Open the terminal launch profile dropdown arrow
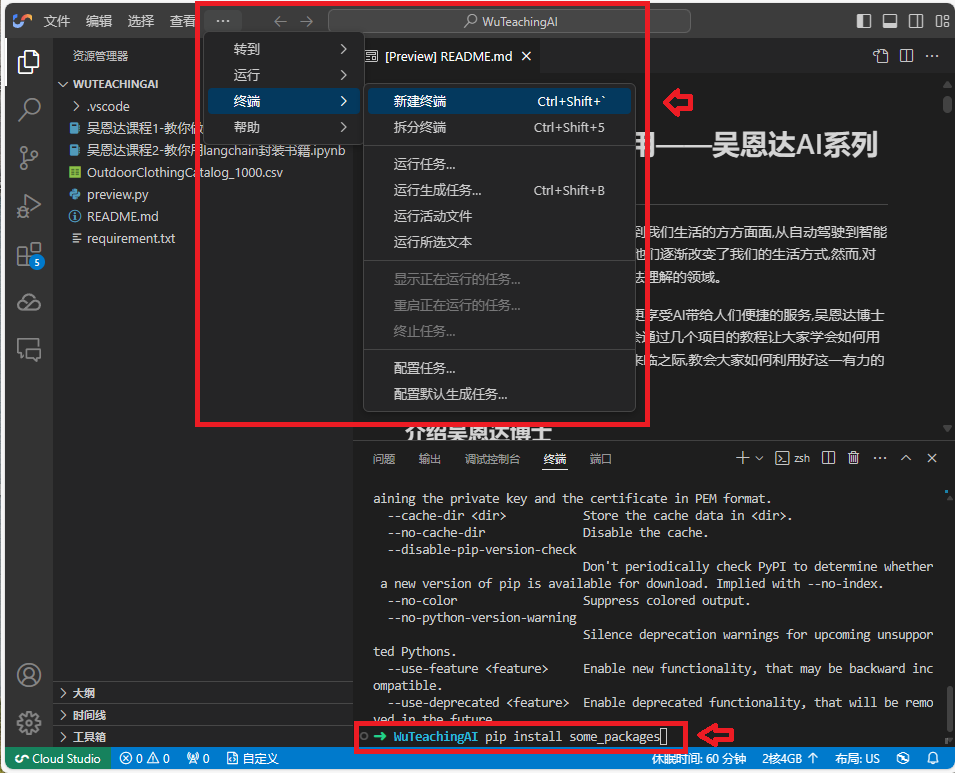This screenshot has height=773, width=955. [x=759, y=458]
